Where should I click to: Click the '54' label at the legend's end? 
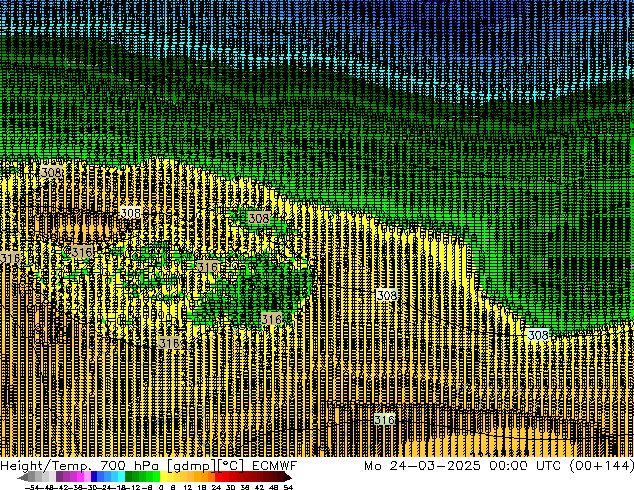[x=288, y=487]
